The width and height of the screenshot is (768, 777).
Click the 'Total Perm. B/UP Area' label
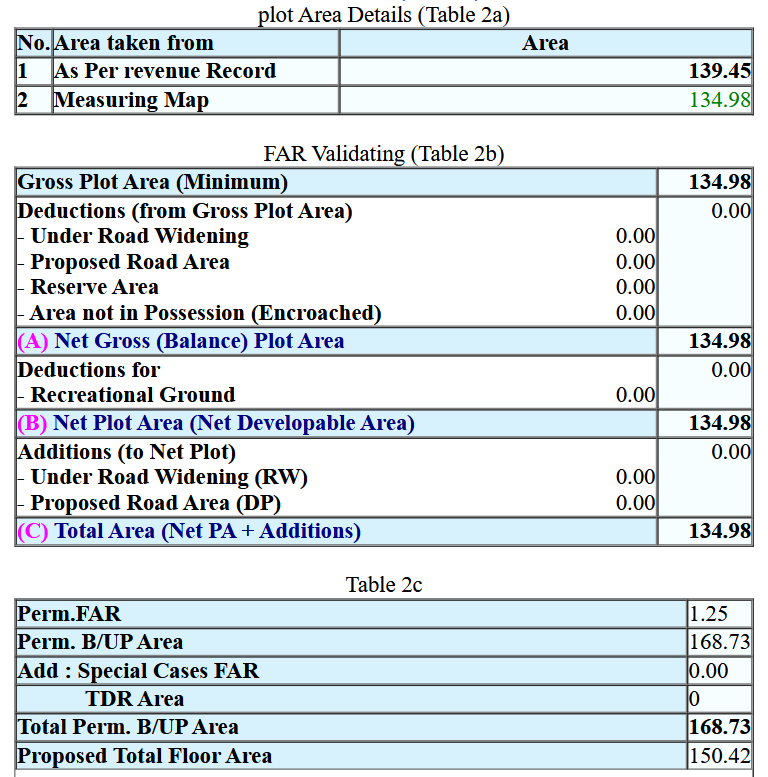point(128,727)
